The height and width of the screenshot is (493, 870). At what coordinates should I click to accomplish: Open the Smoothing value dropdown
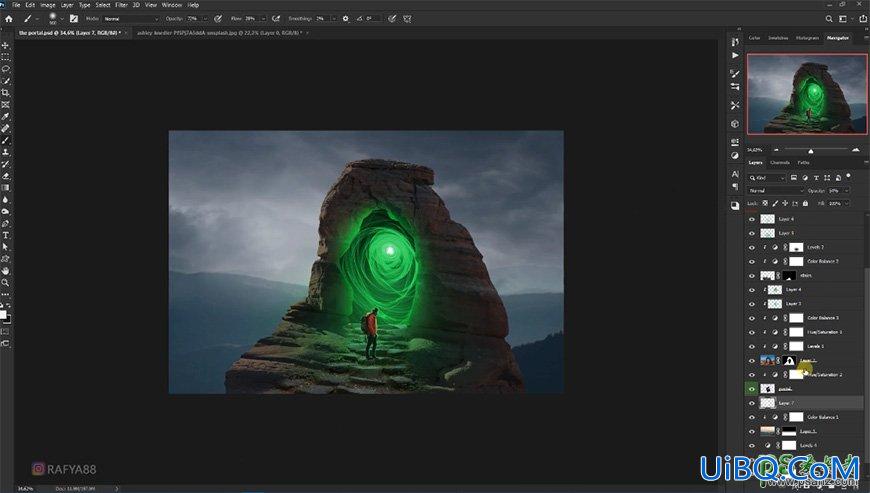coord(333,18)
